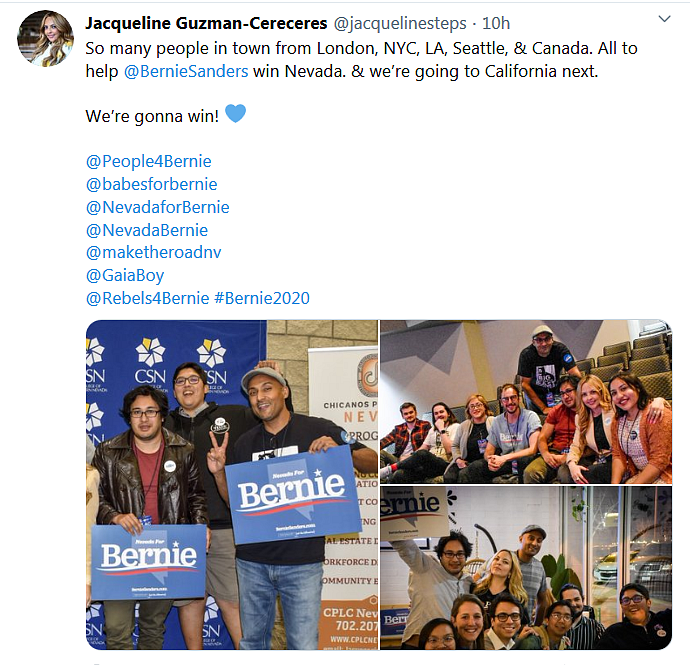Open the large photo with Bernie signs
690x665 pixels.
coord(232,485)
